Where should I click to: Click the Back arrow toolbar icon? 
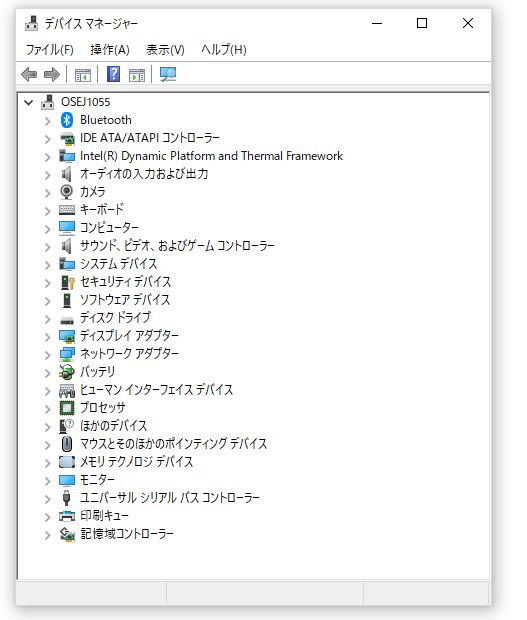[29, 74]
